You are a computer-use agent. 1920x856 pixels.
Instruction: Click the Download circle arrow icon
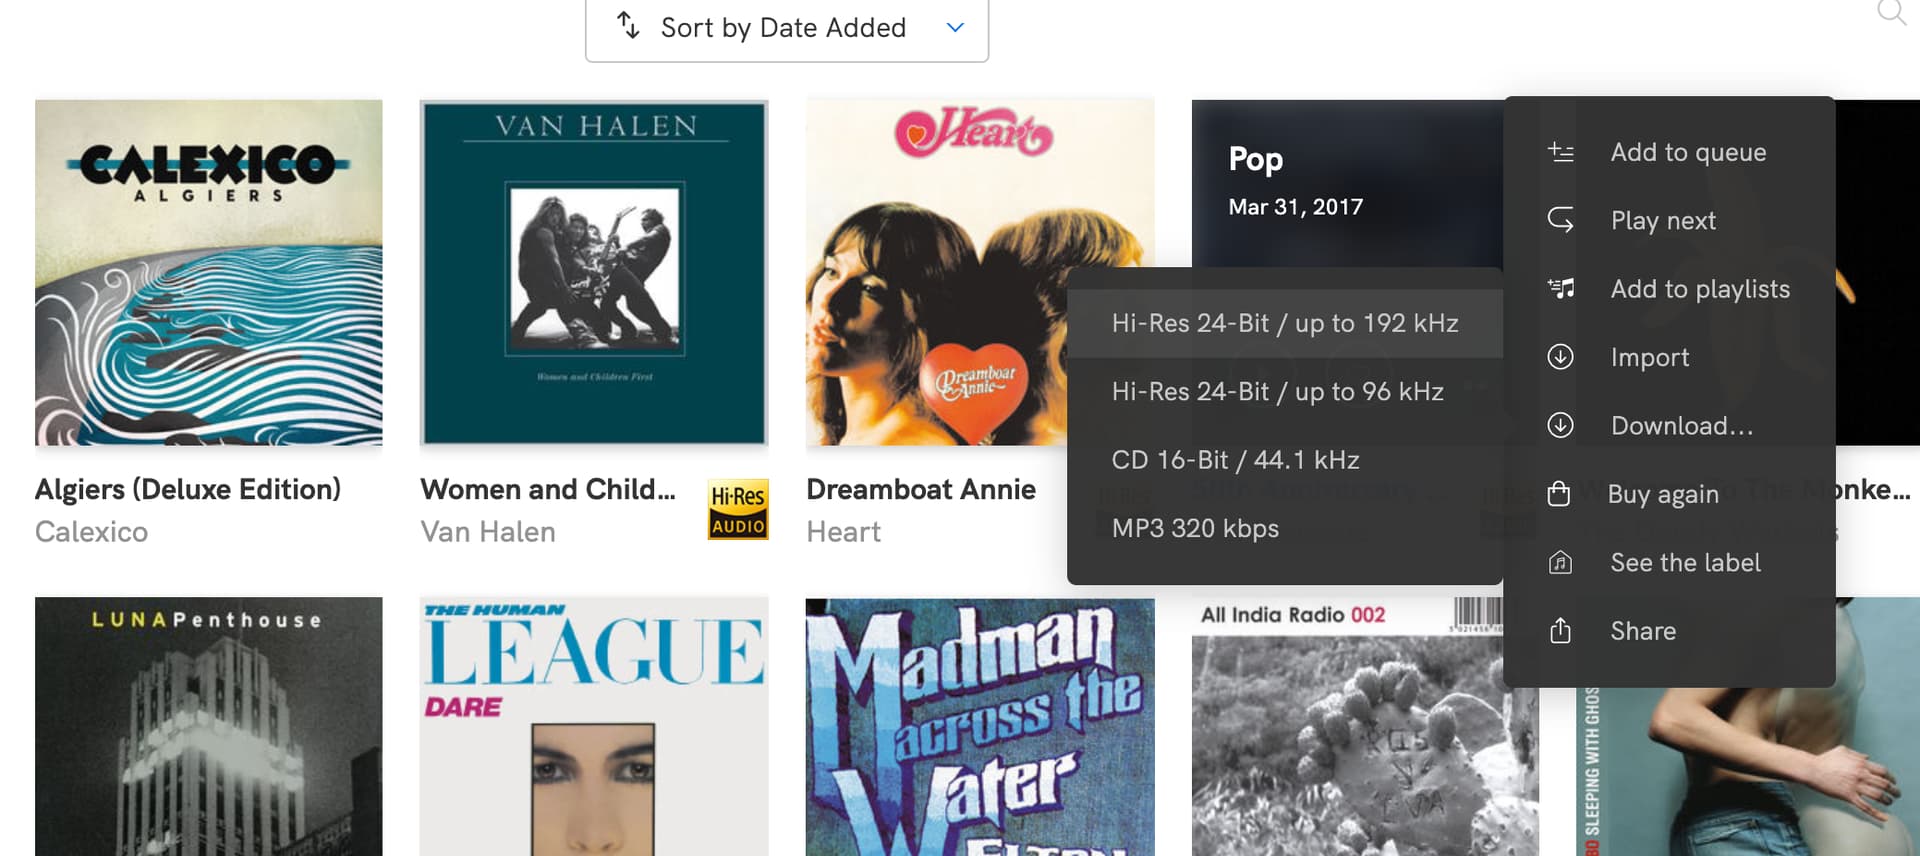(x=1560, y=426)
